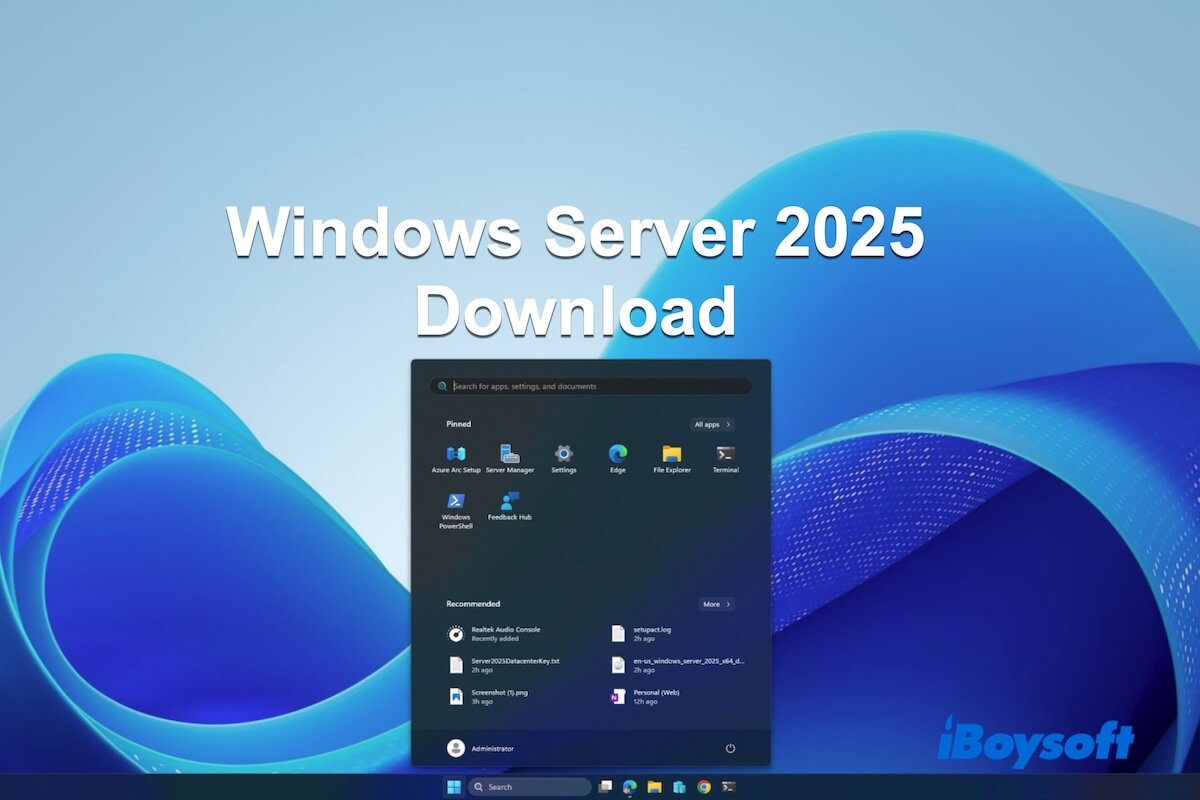1200x800 pixels.
Task: Open the Settings gear in pinned apps
Action: point(564,459)
